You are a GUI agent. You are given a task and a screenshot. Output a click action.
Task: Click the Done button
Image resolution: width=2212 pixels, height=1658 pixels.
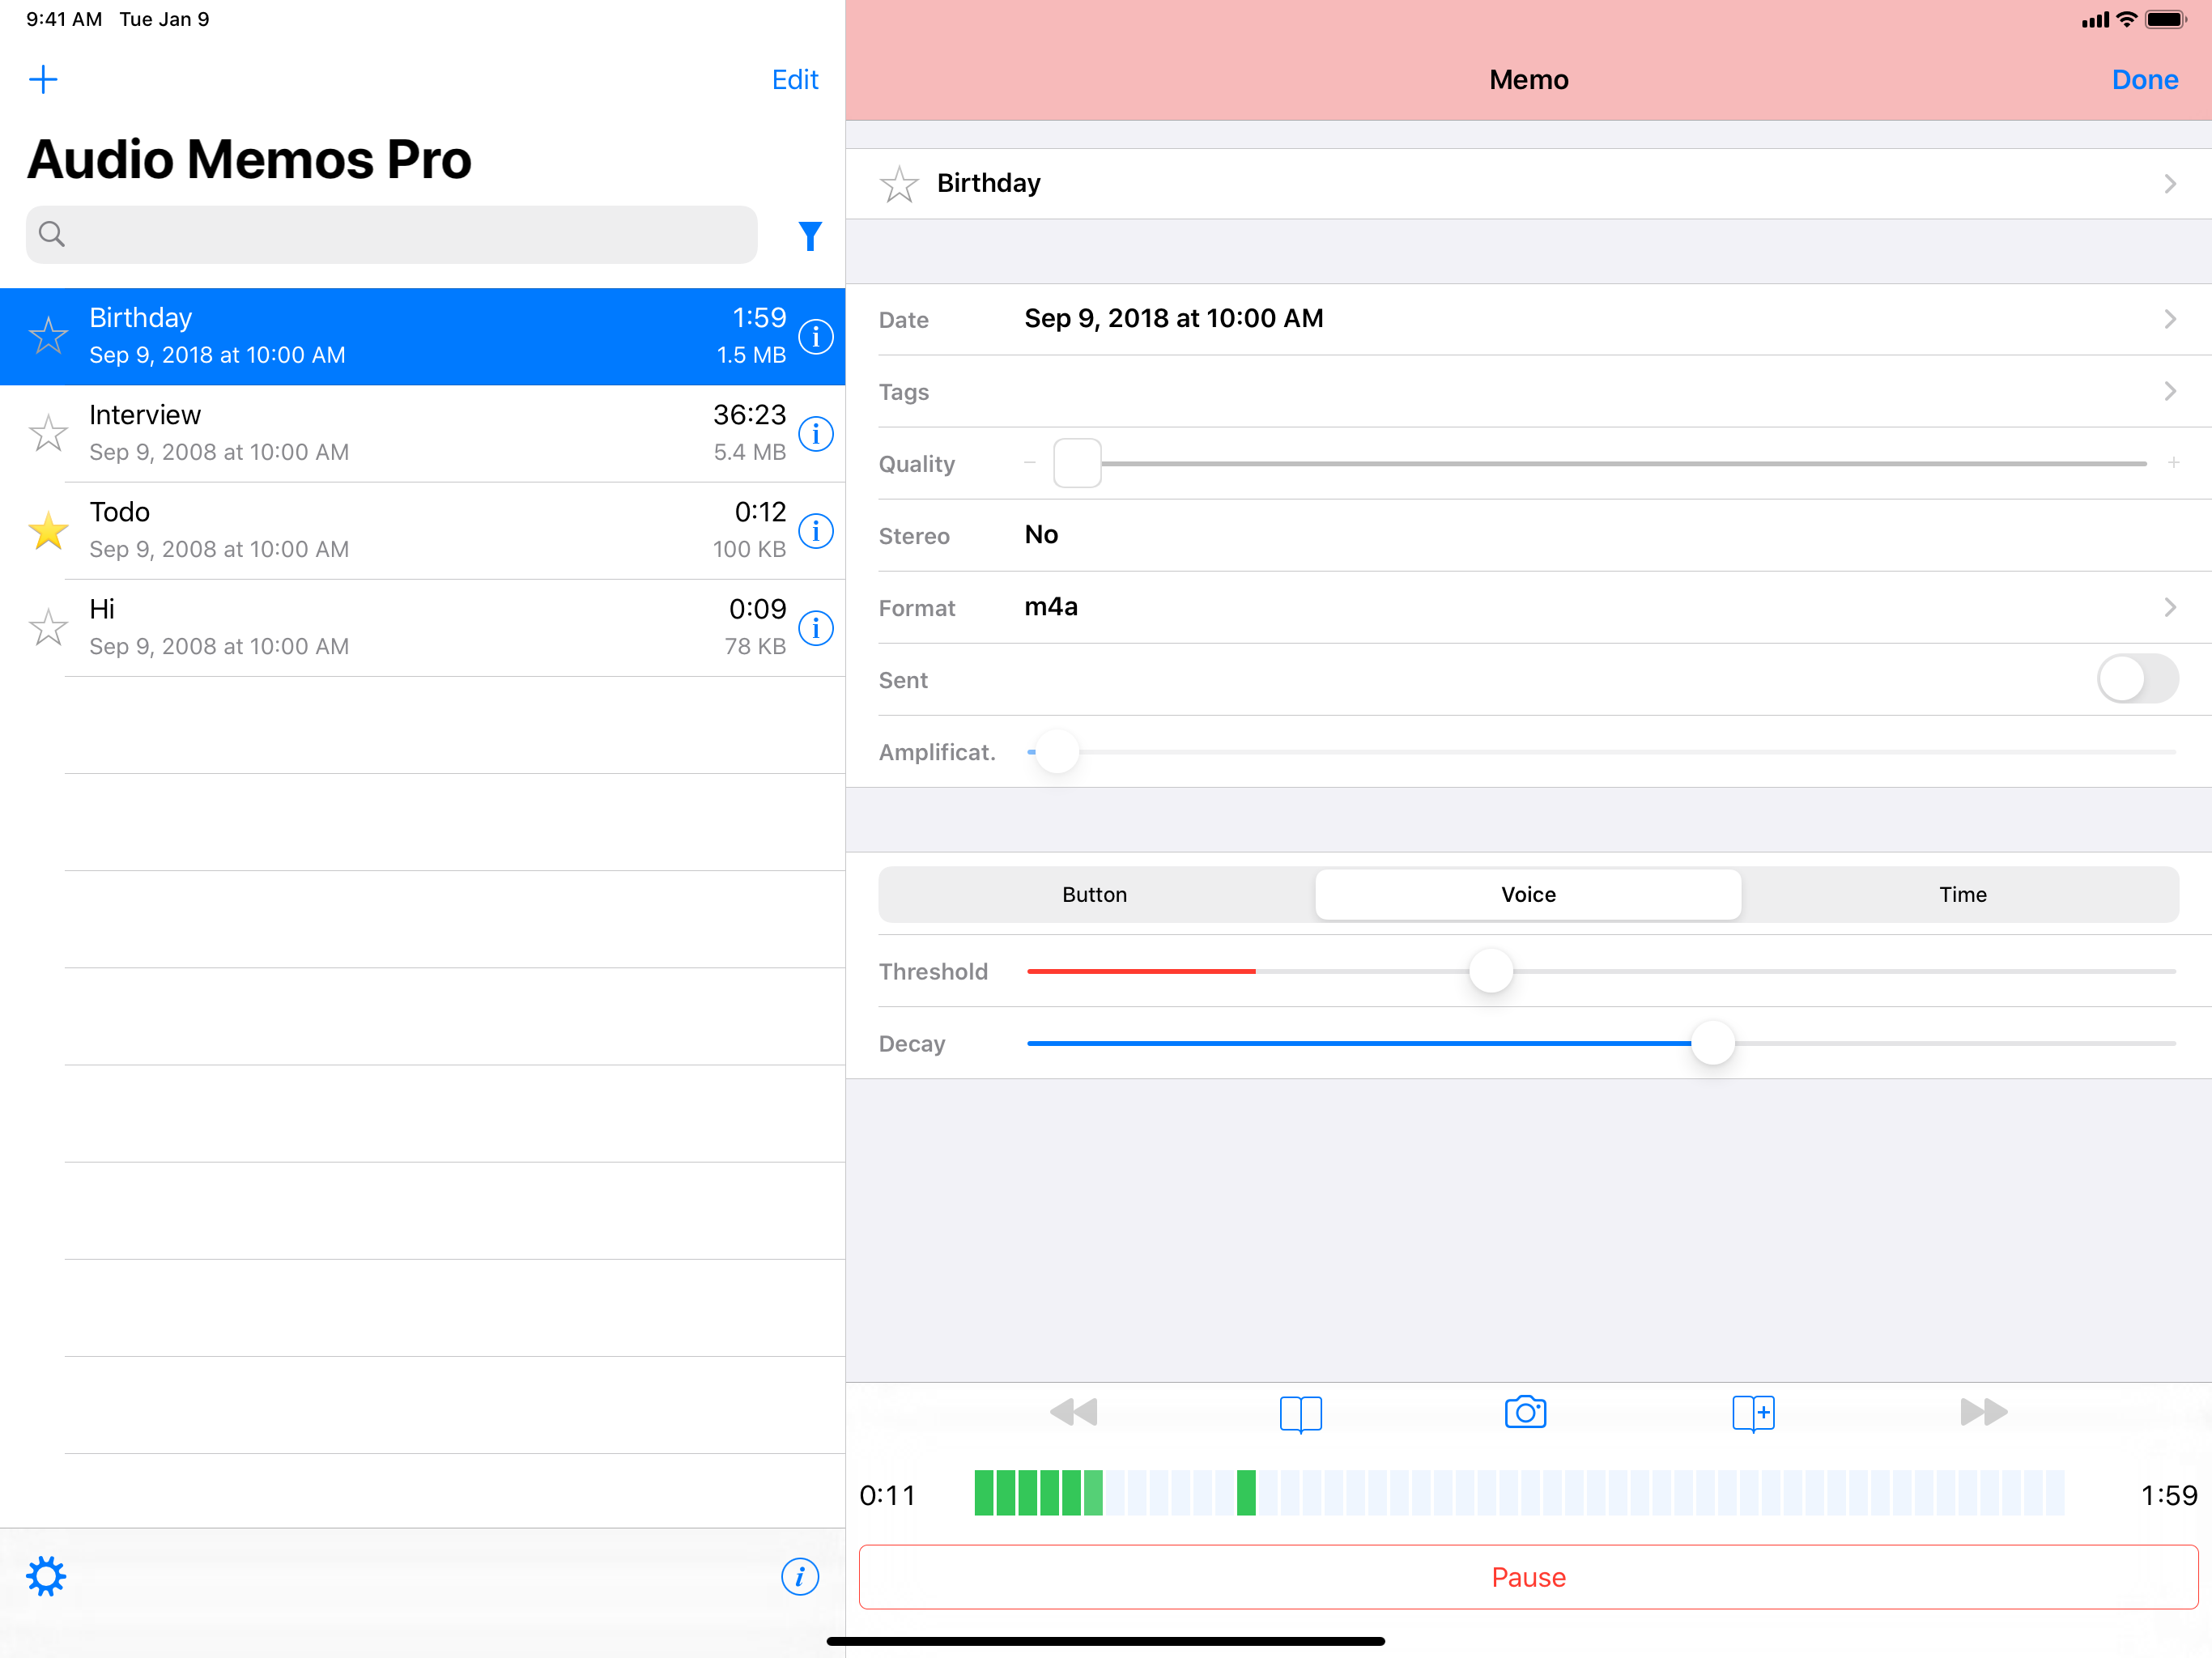[2145, 80]
